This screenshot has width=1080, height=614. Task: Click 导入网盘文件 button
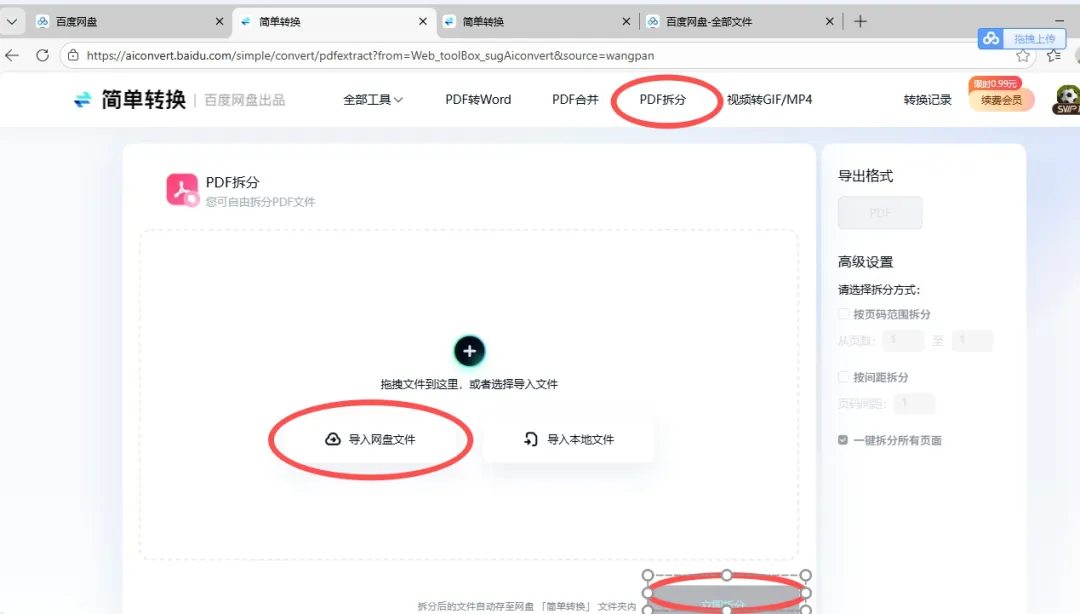[x=371, y=439]
